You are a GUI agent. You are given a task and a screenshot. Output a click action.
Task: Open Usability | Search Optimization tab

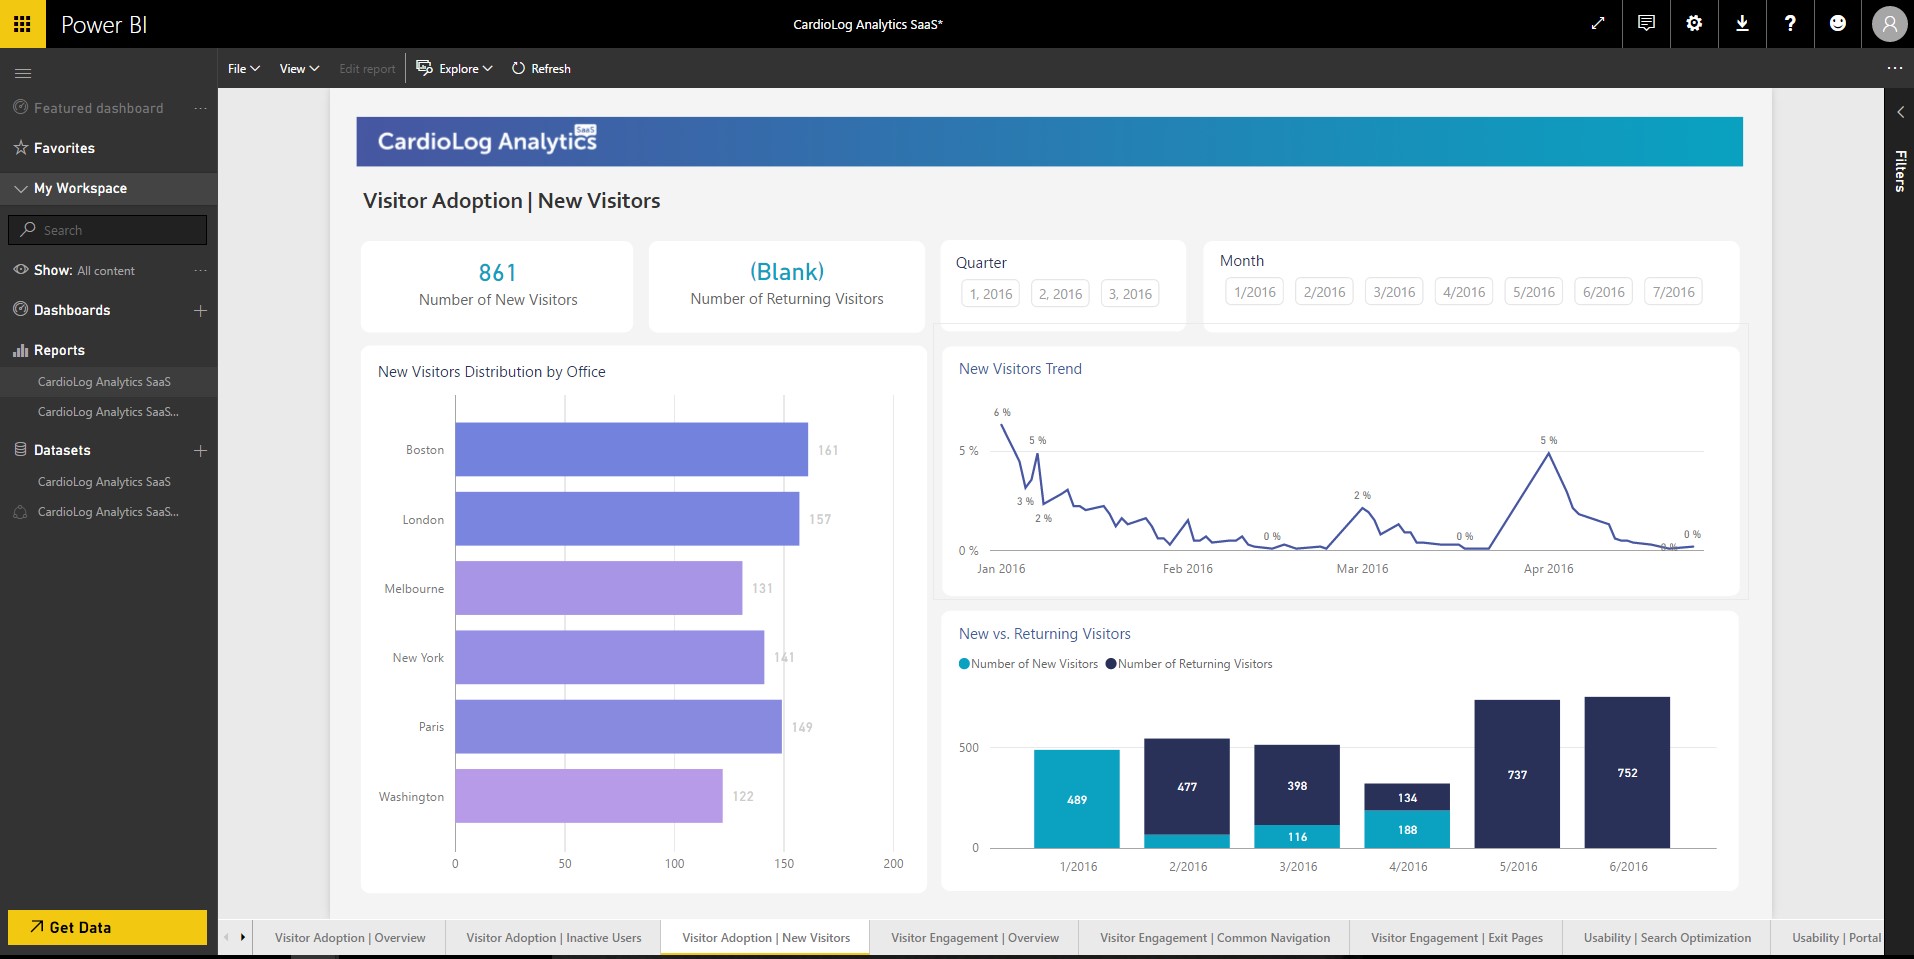pos(1667,938)
